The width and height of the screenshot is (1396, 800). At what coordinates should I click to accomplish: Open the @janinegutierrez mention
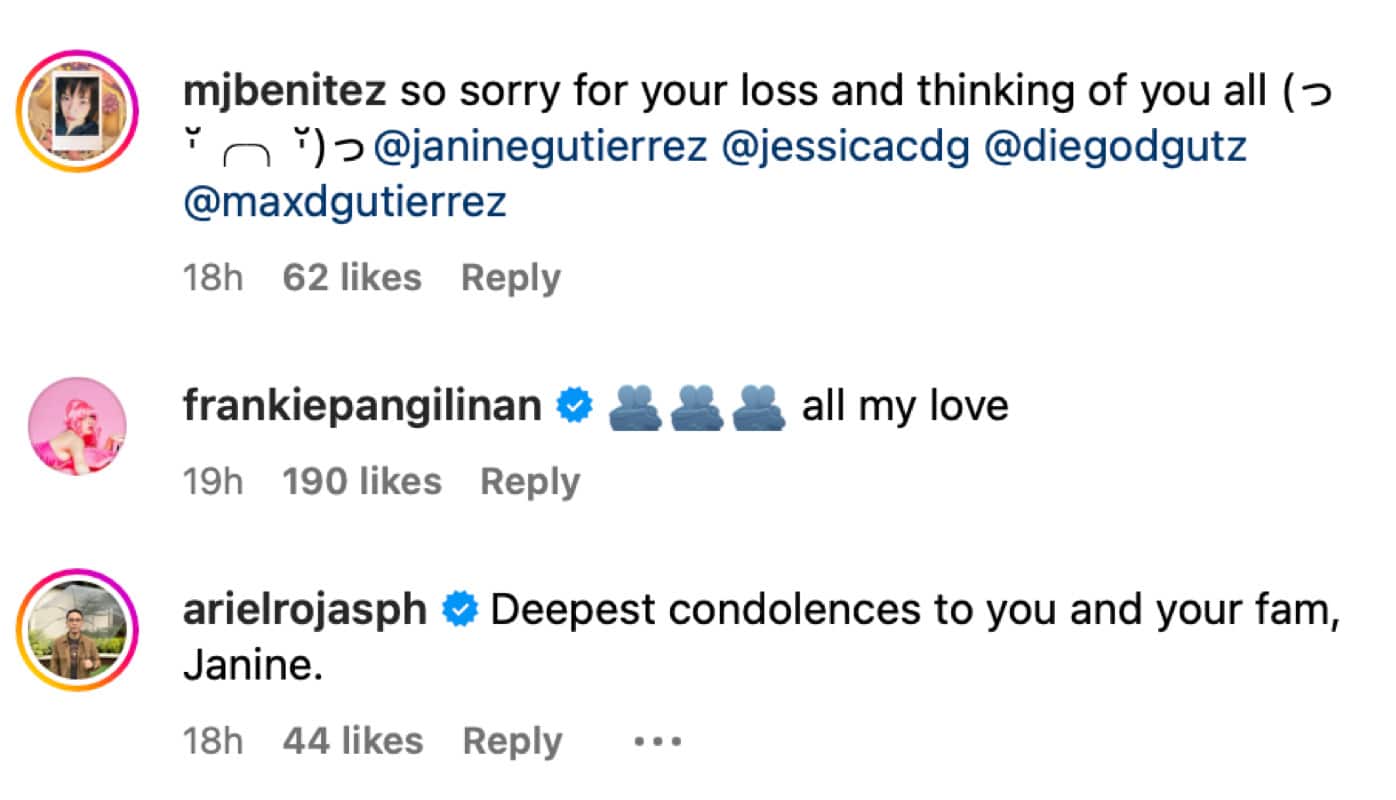click(x=540, y=148)
